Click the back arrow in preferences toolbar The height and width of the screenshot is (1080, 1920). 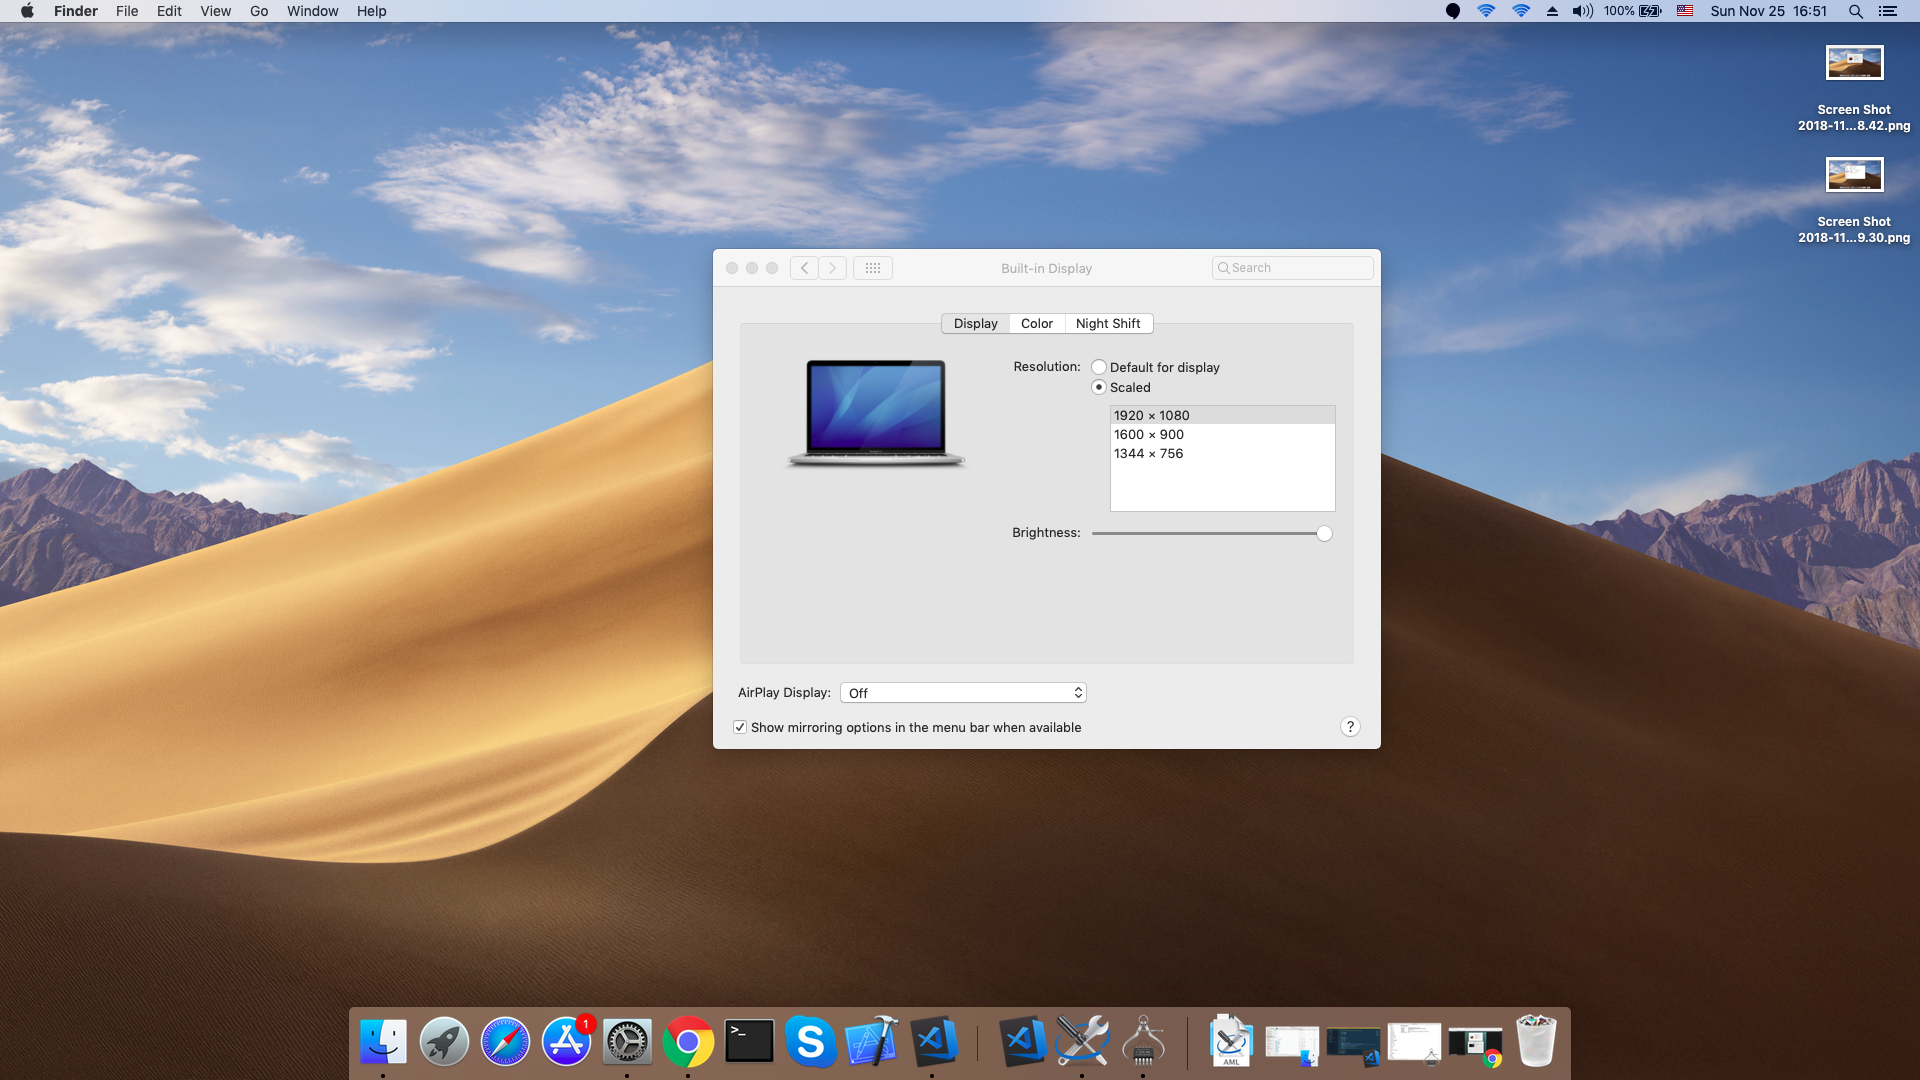(x=804, y=268)
